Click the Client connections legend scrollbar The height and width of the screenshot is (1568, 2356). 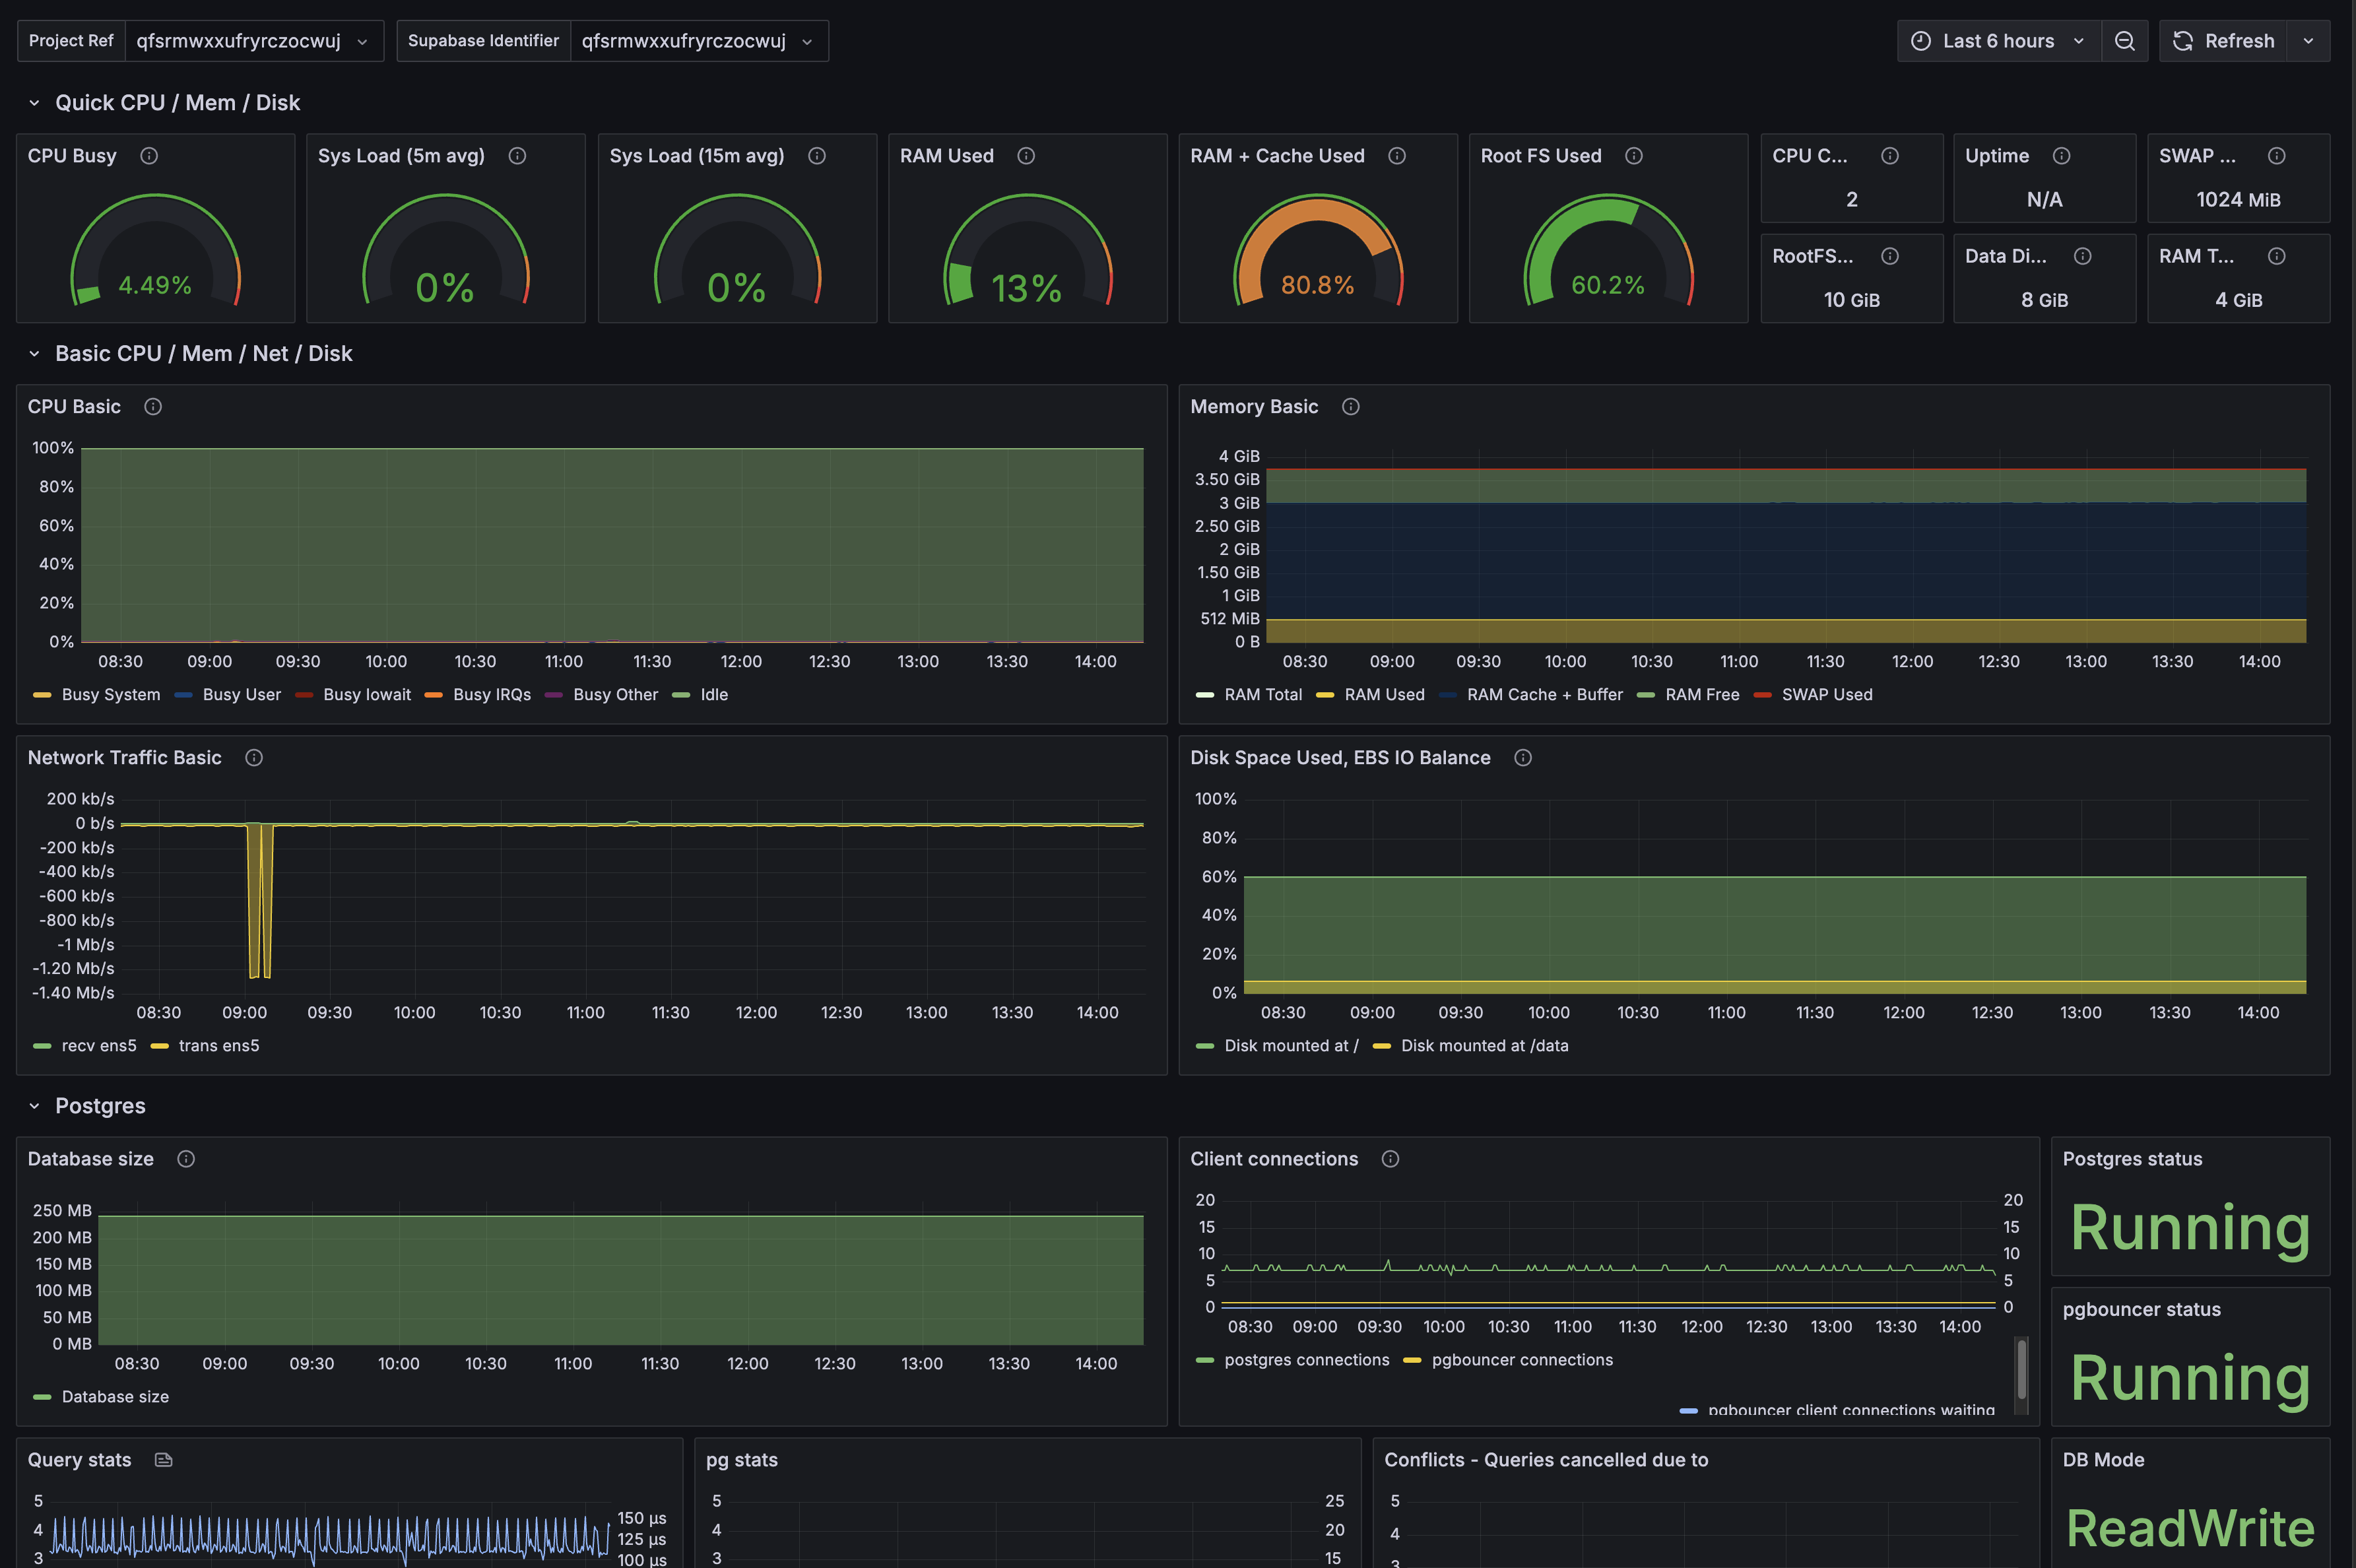click(2021, 1370)
